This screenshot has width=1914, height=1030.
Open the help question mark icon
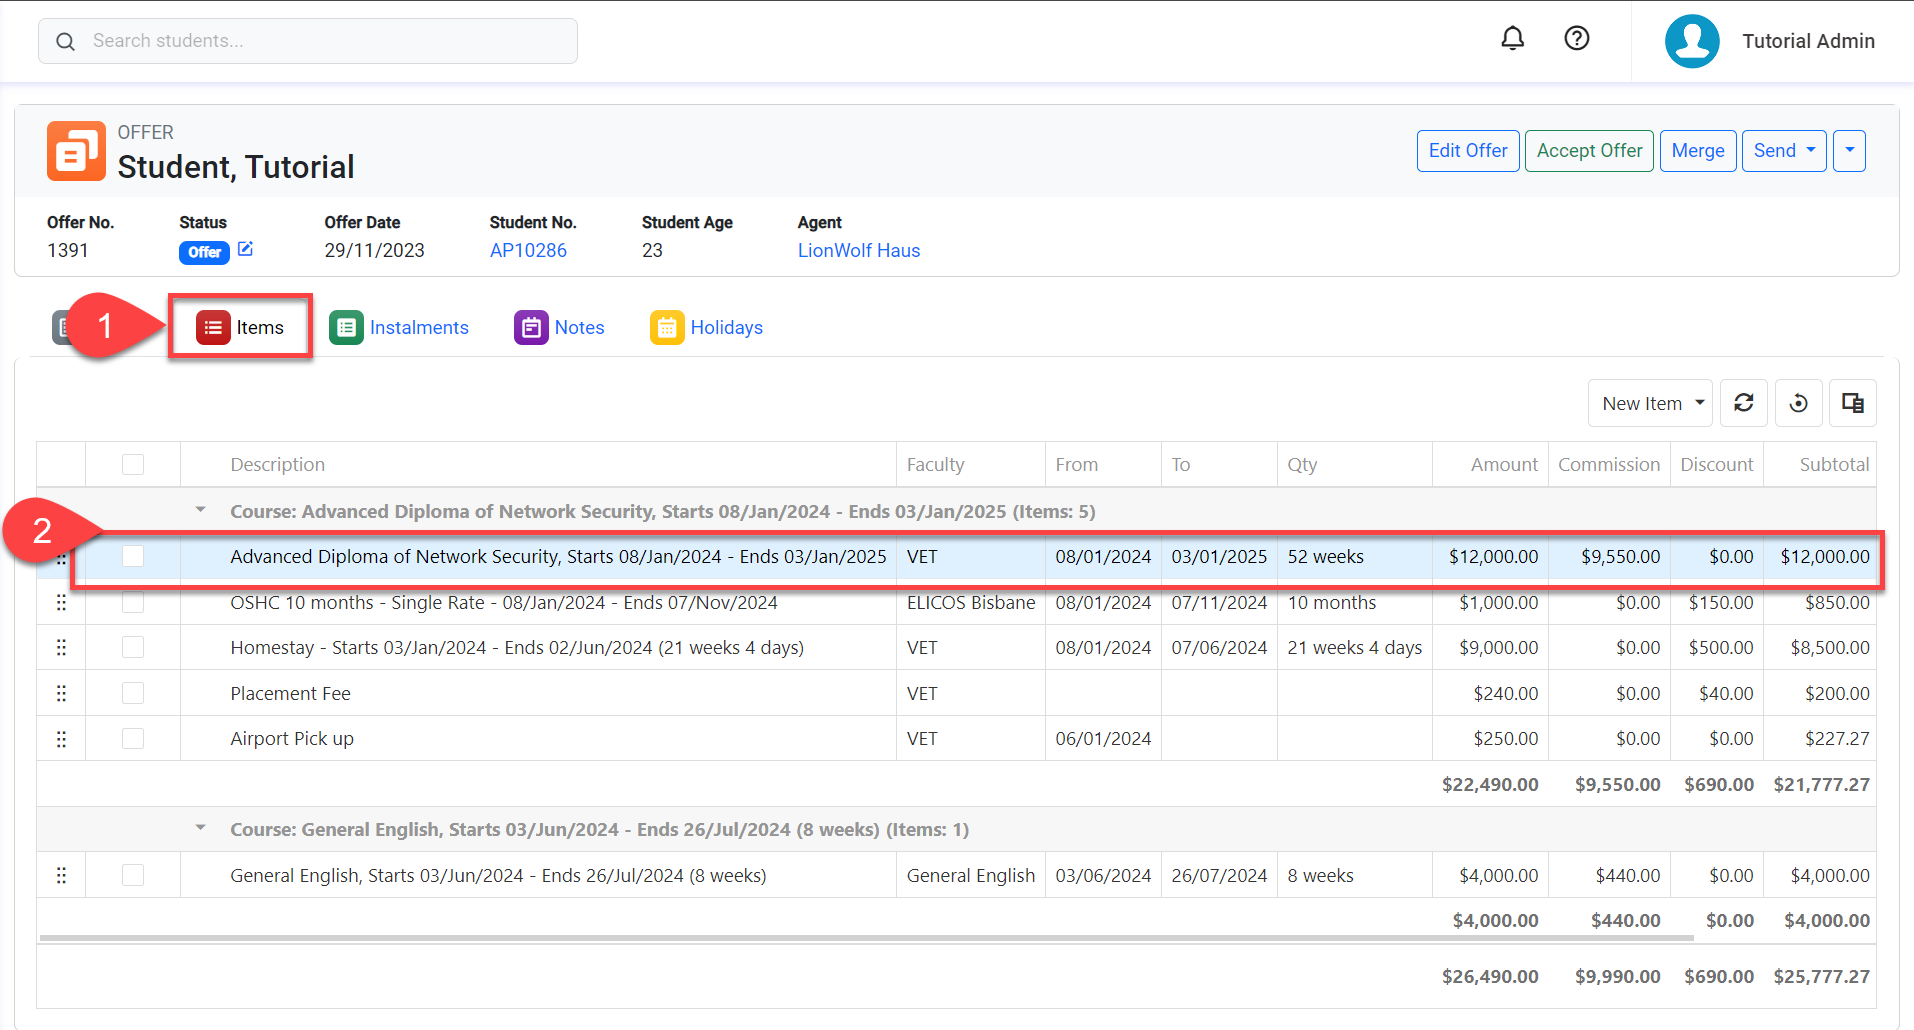(1576, 39)
